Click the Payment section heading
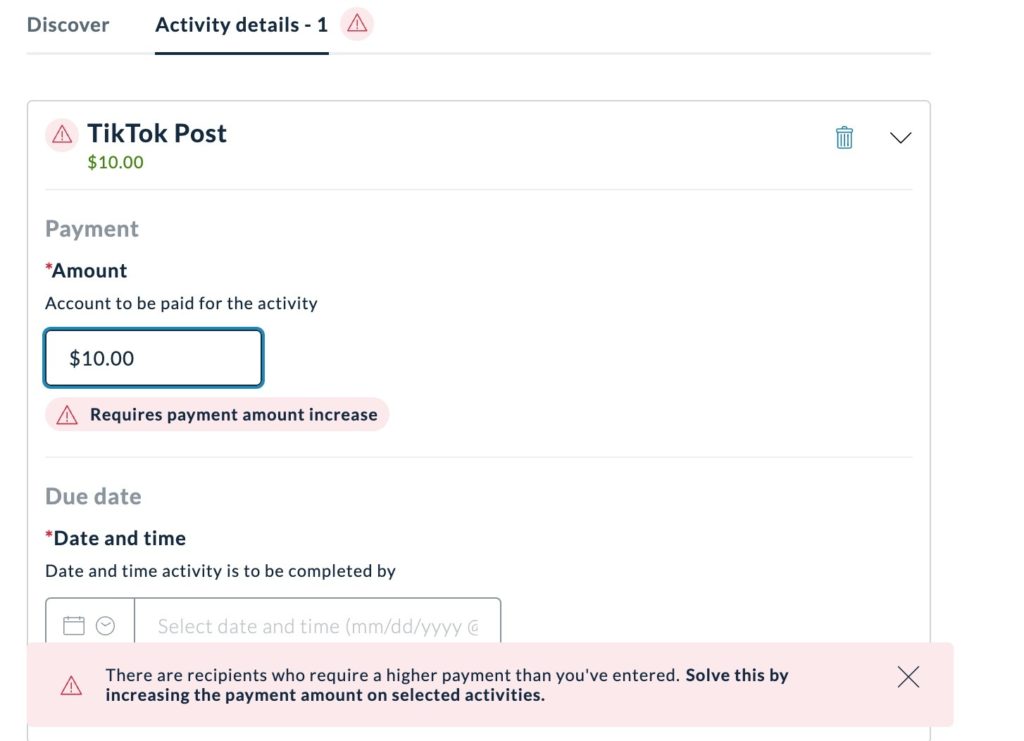The height and width of the screenshot is (741, 1024). coord(91,229)
